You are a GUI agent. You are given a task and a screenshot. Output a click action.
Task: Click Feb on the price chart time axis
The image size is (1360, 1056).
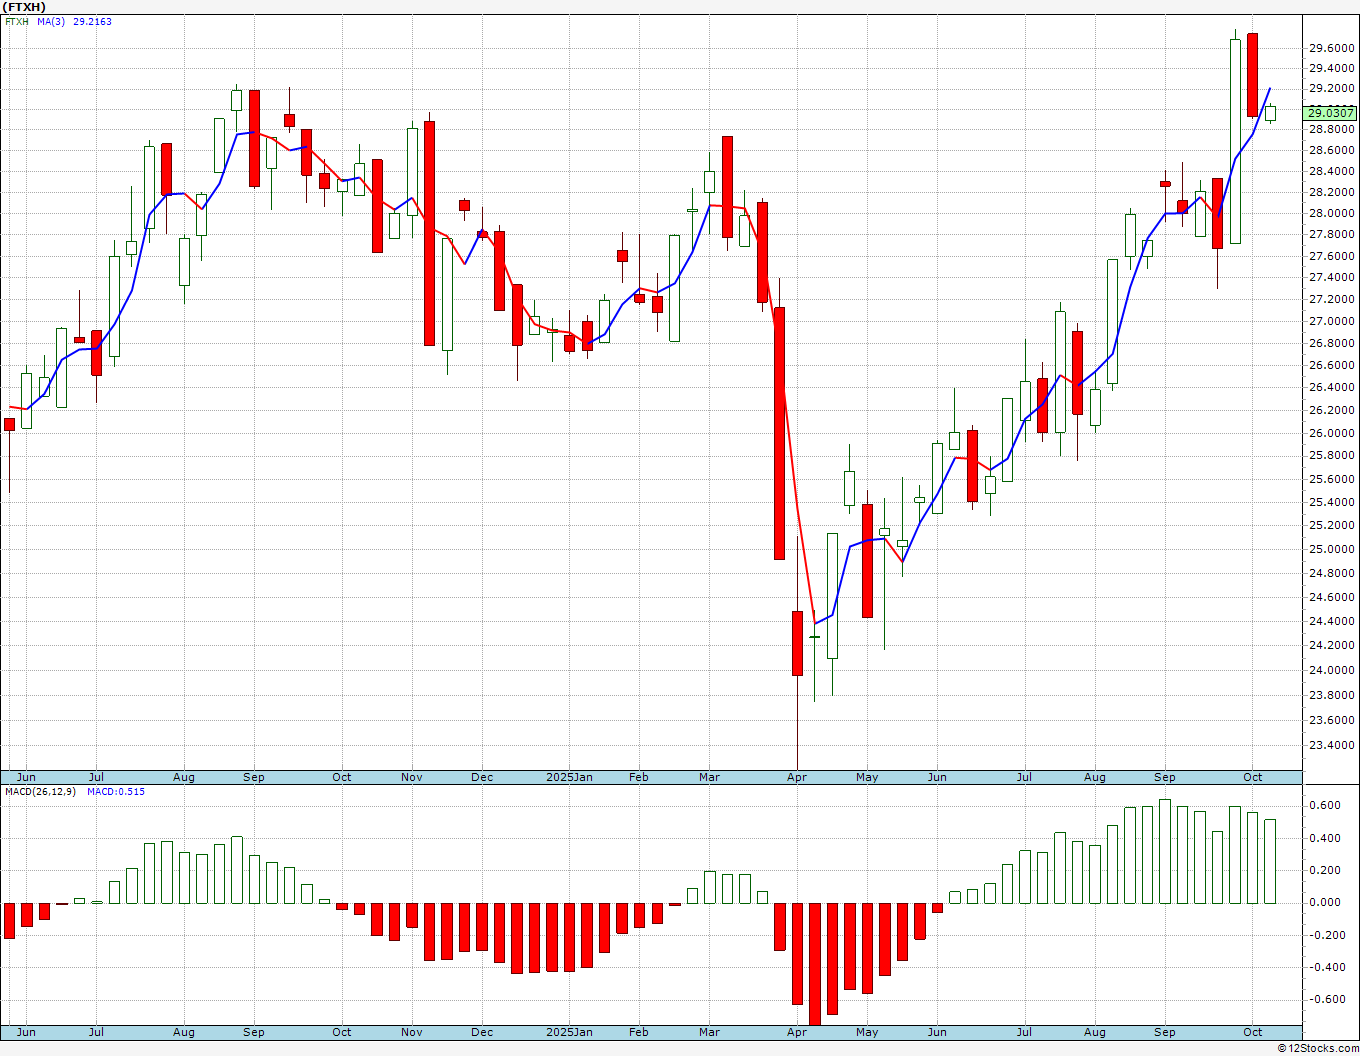(x=639, y=777)
